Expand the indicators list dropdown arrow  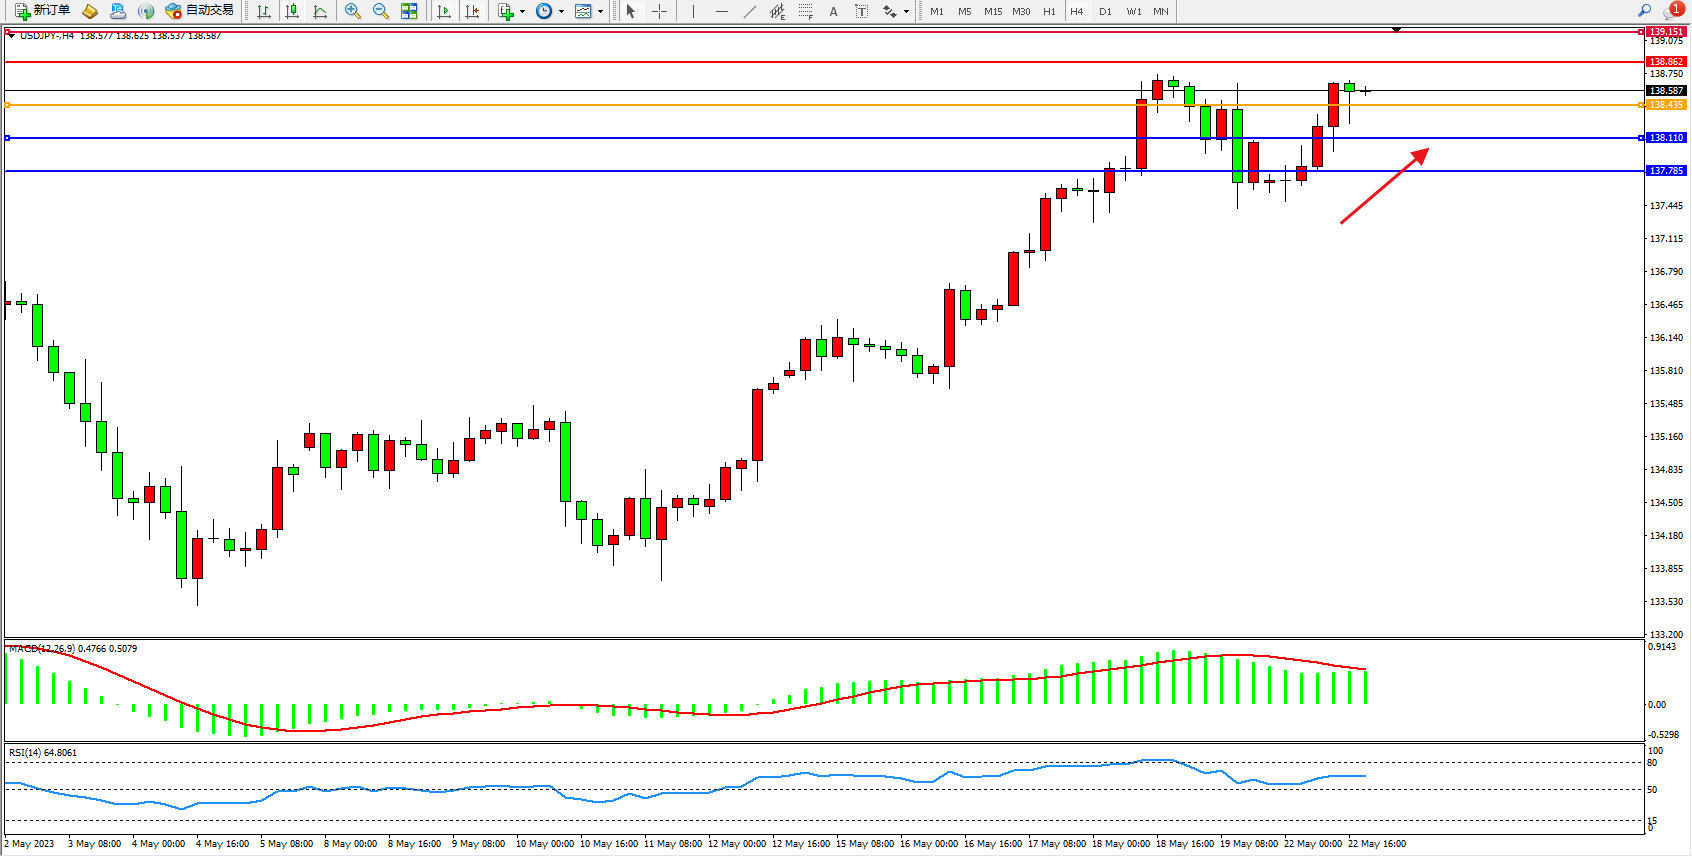[x=522, y=12]
